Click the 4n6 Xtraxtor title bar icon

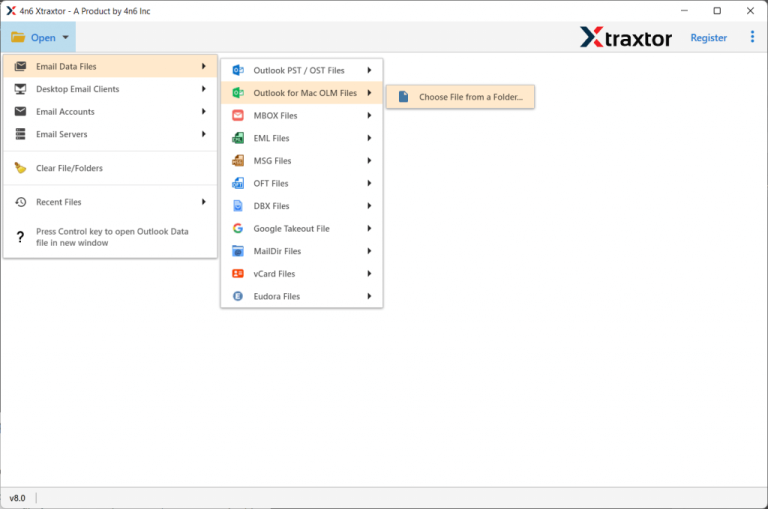click(11, 10)
